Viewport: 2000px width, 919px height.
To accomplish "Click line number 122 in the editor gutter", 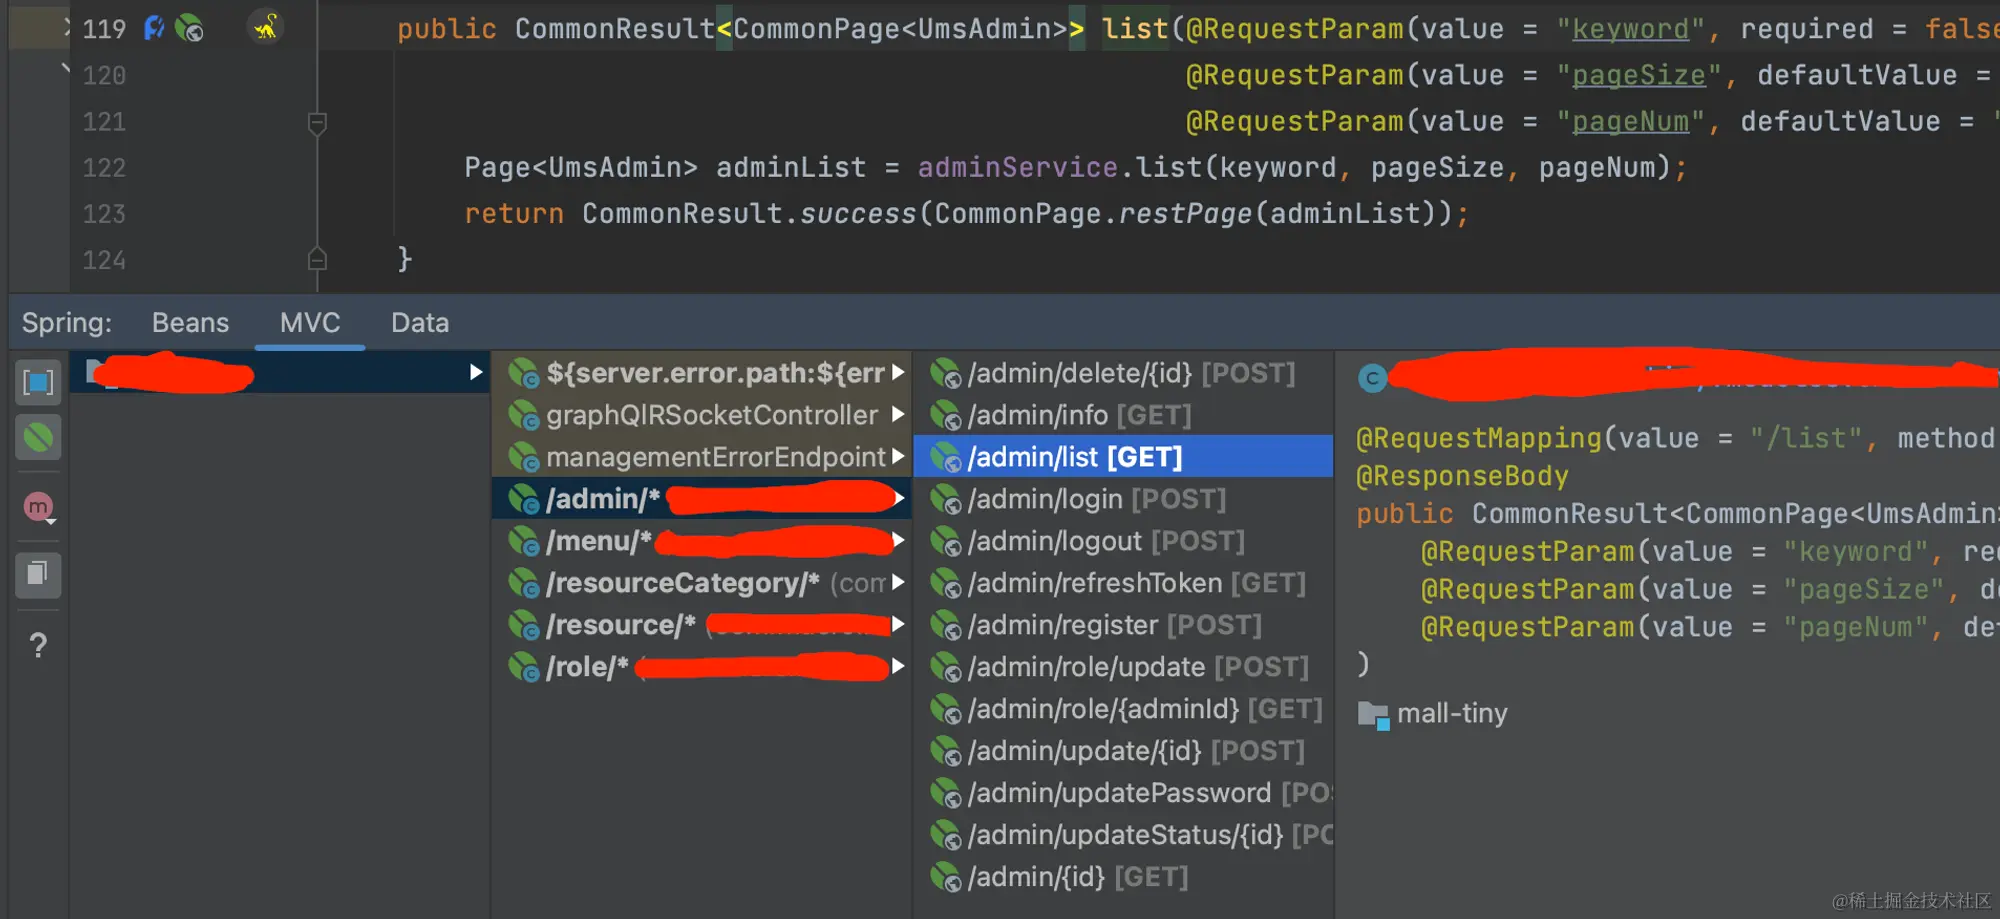I will (x=104, y=167).
